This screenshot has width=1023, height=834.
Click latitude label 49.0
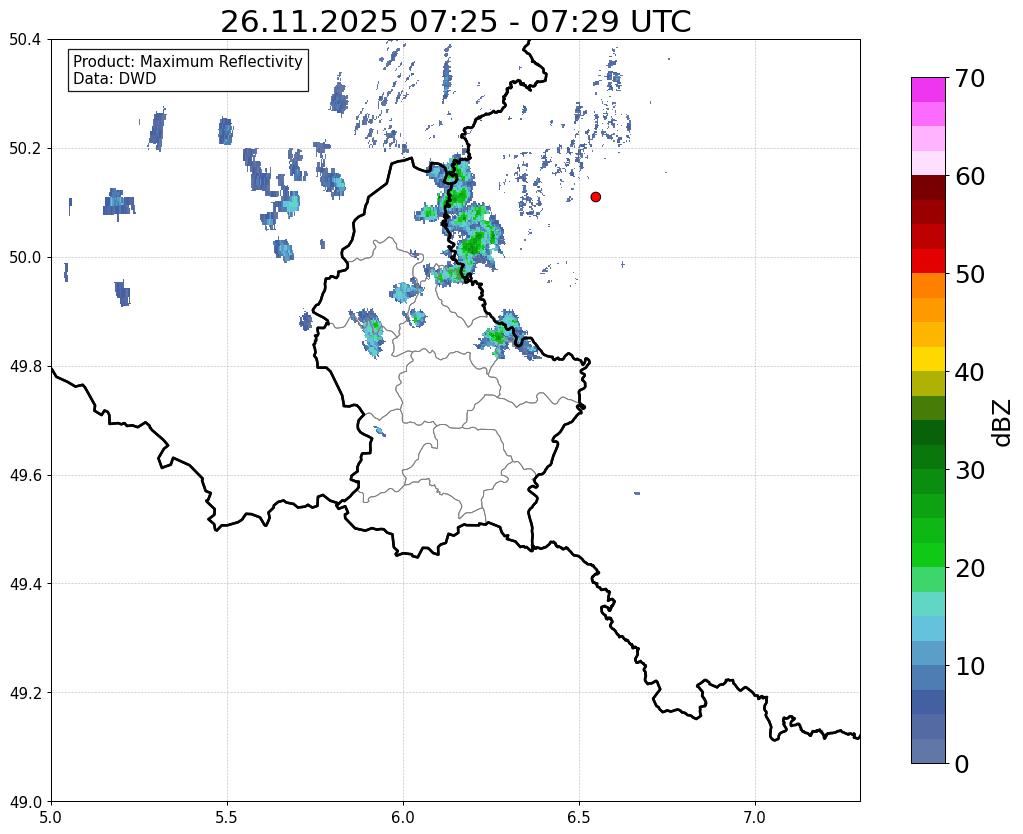pyautogui.click(x=25, y=802)
